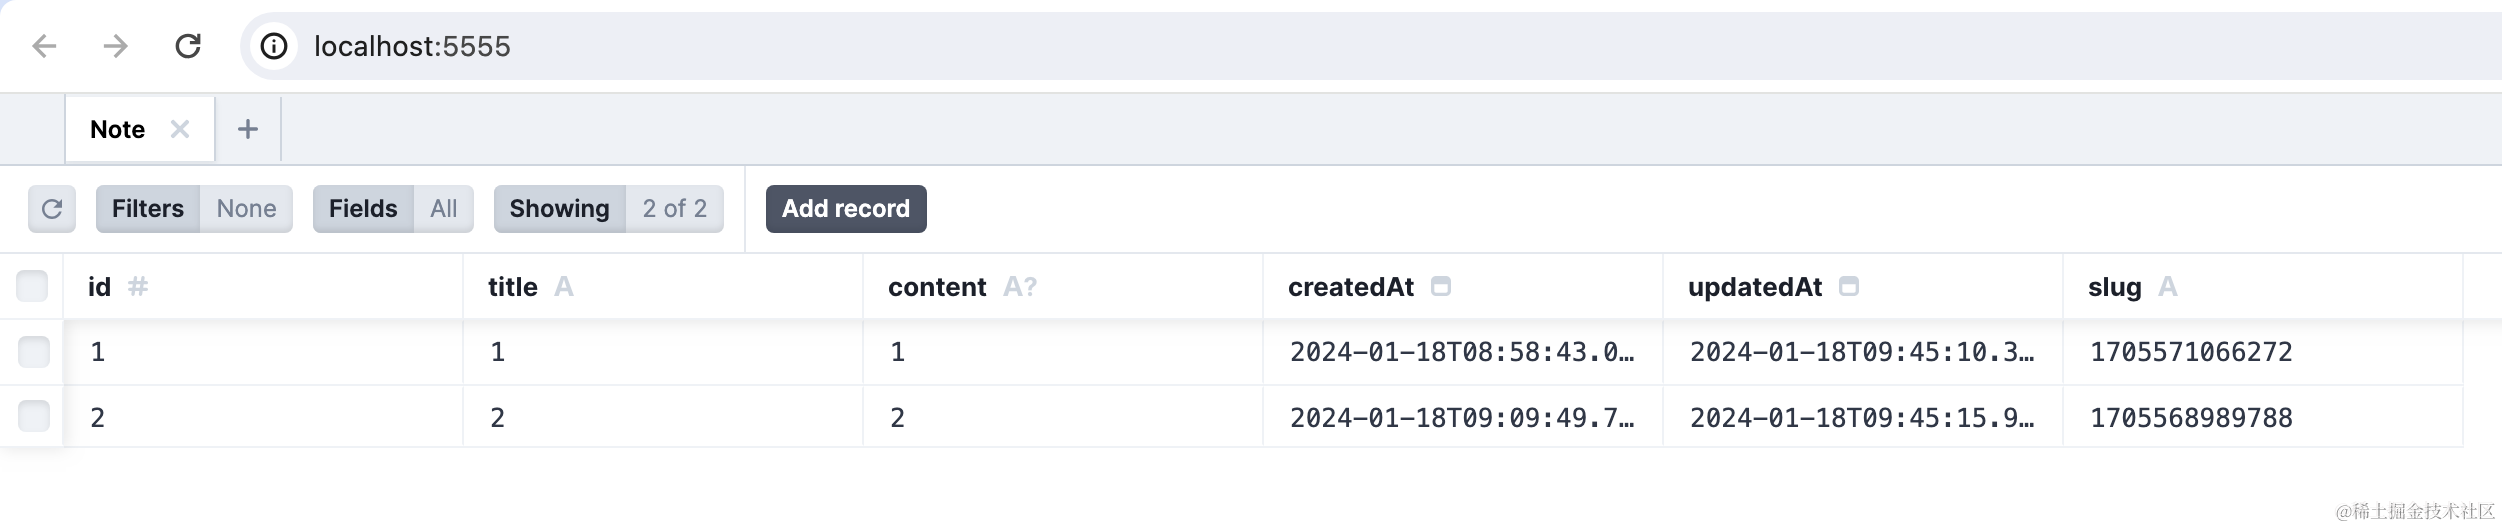This screenshot has width=2502, height=528.
Task: Reload the browser page
Action: [188, 46]
